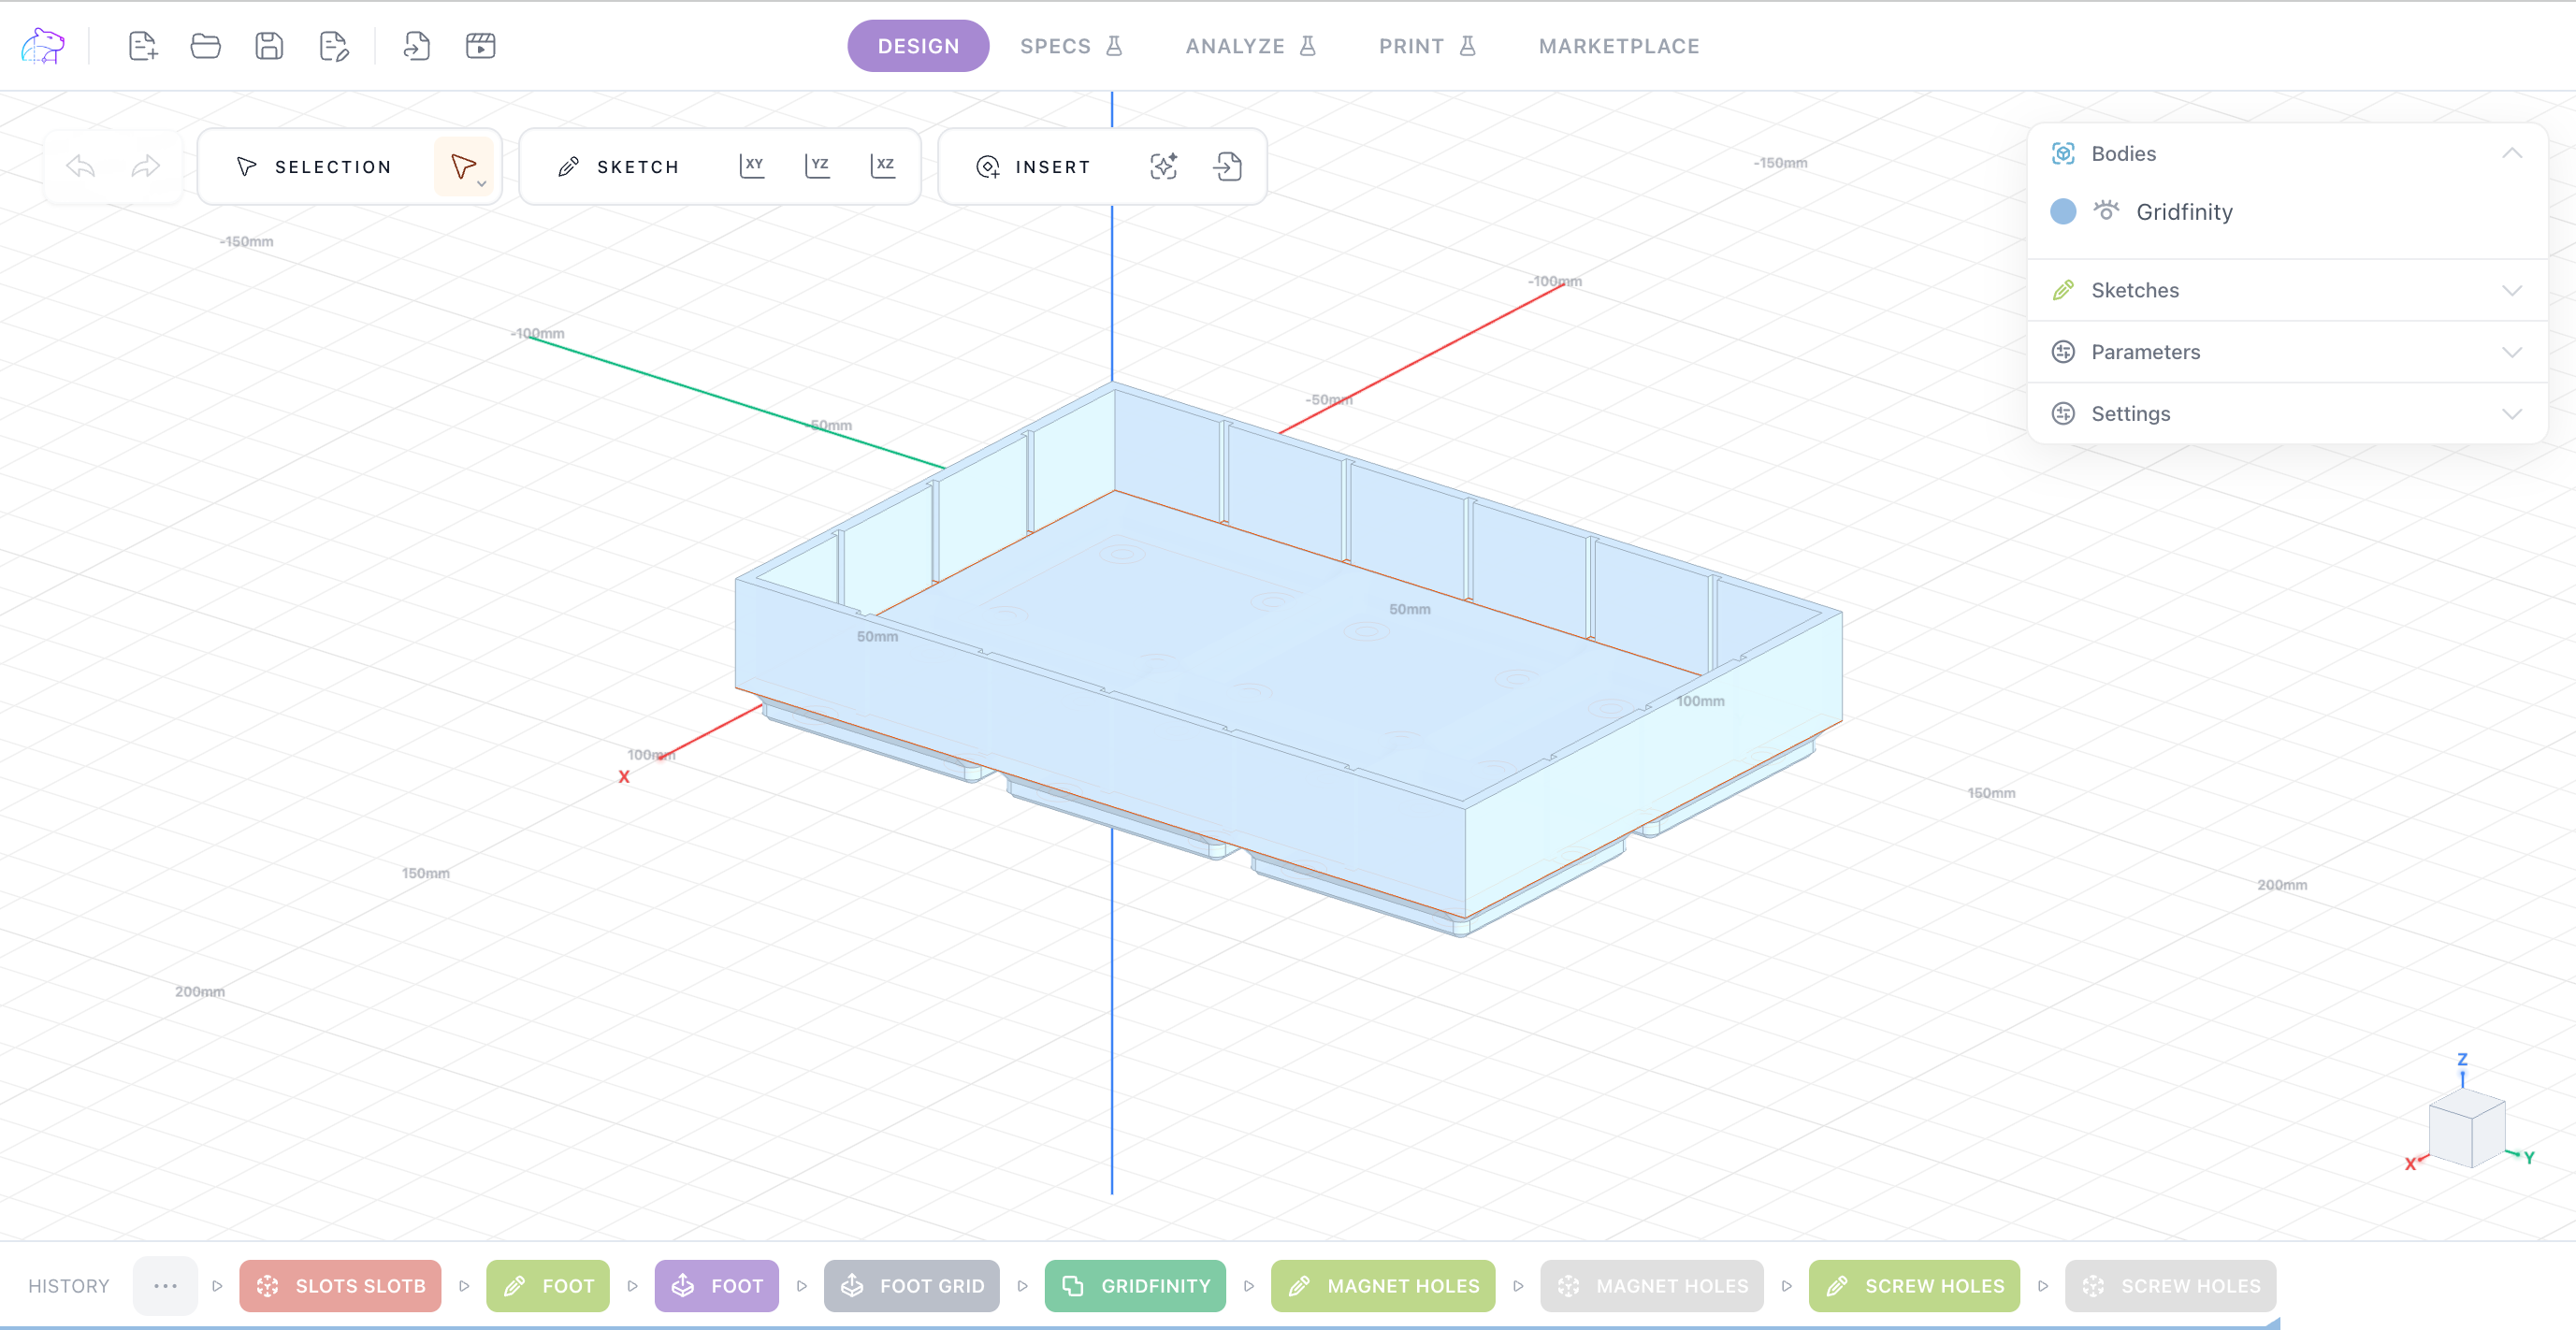
Task: Select Foot Grid history step
Action: (912, 1286)
